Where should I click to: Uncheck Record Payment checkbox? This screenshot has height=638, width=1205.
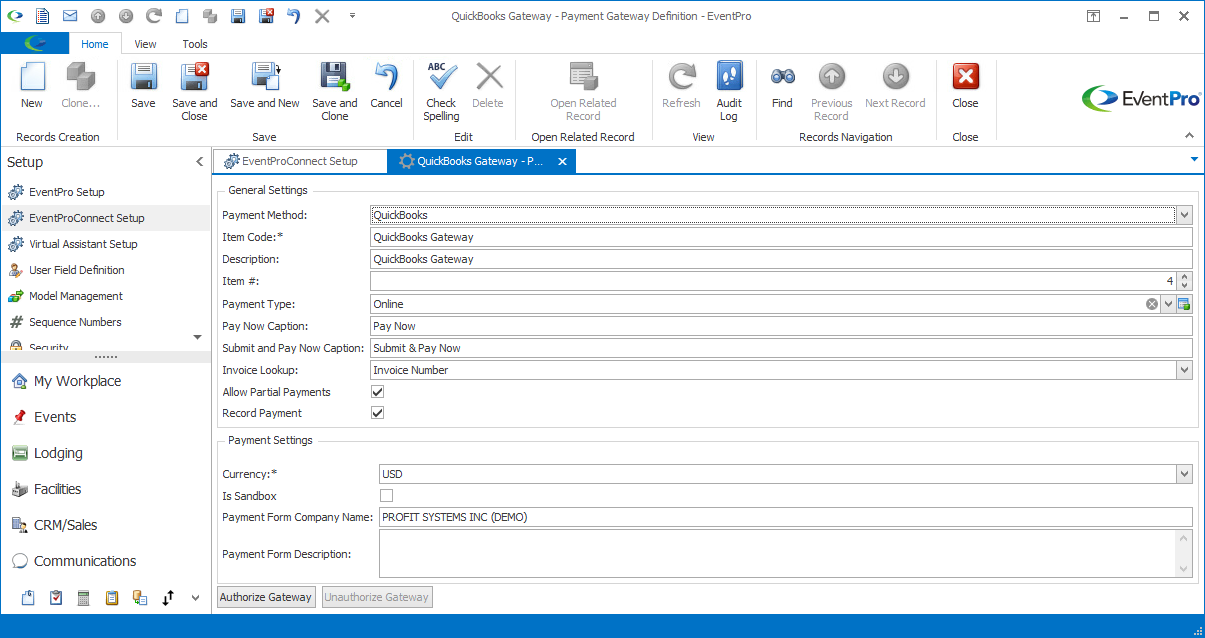pyautogui.click(x=377, y=413)
